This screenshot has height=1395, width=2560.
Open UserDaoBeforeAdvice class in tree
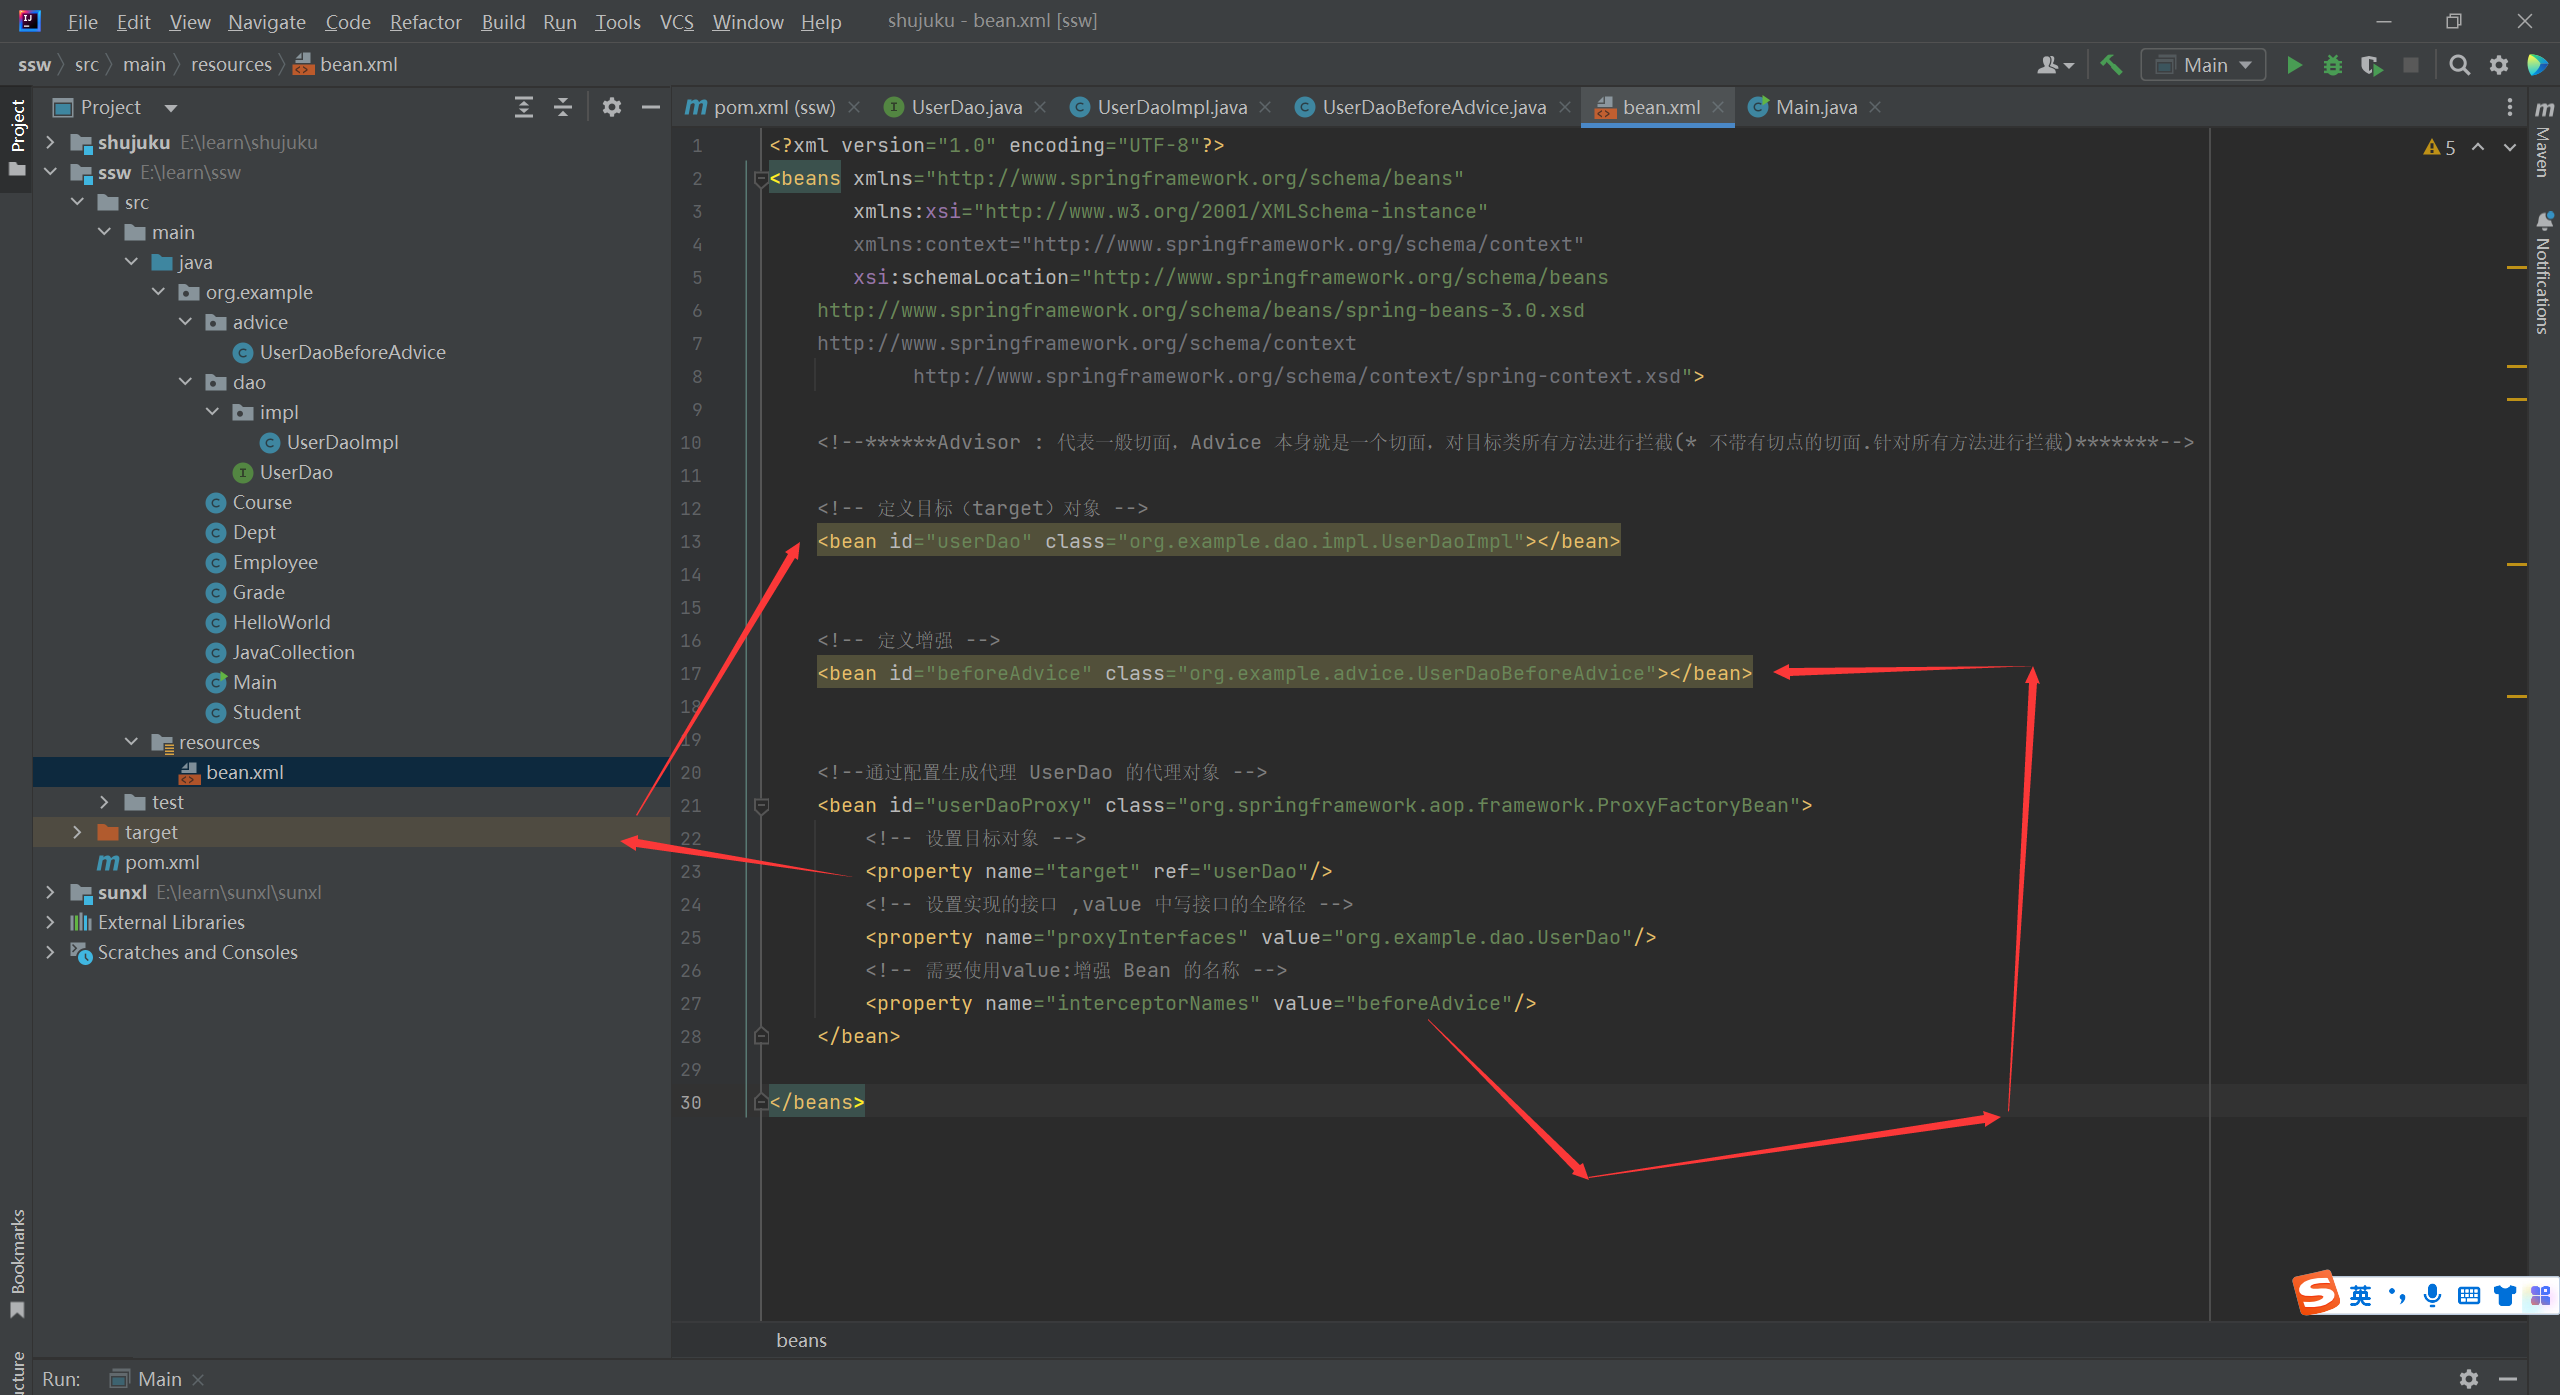352,352
